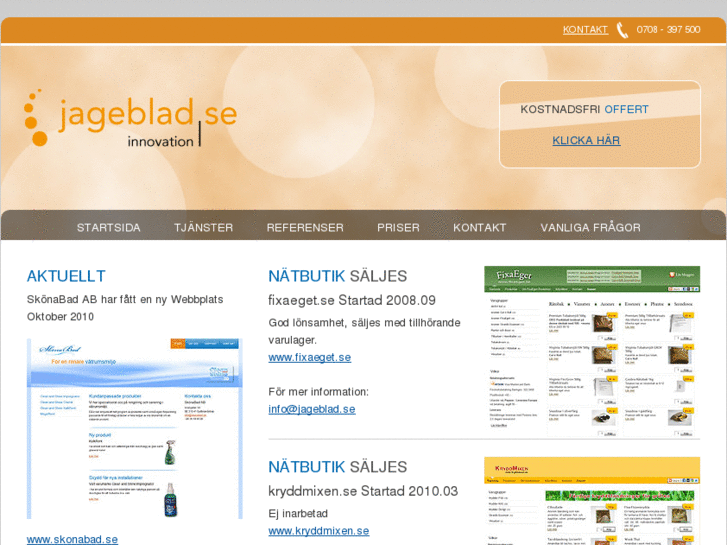Click phone number 0708 - 397 500
727x545 pixels.
coord(668,30)
